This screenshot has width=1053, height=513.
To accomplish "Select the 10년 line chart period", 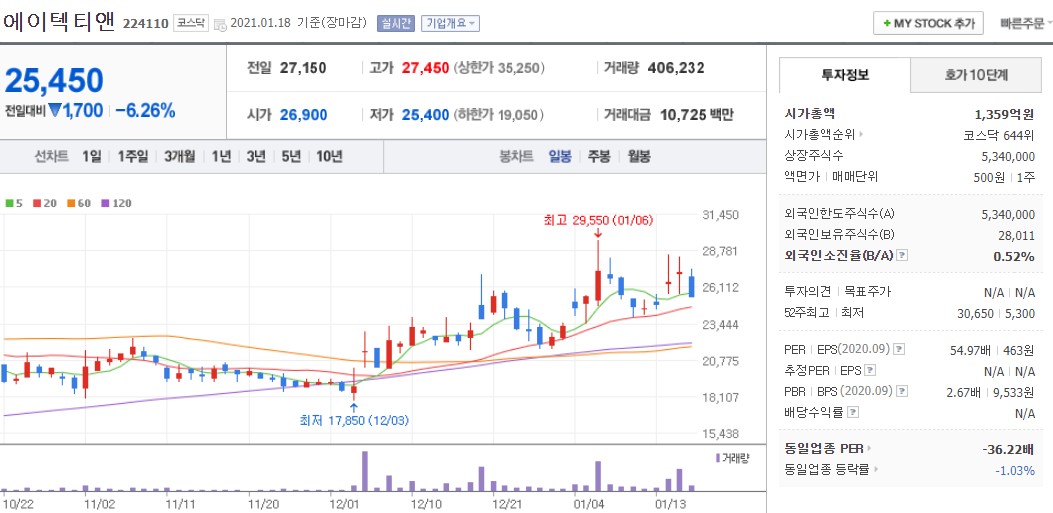I will coord(329,156).
